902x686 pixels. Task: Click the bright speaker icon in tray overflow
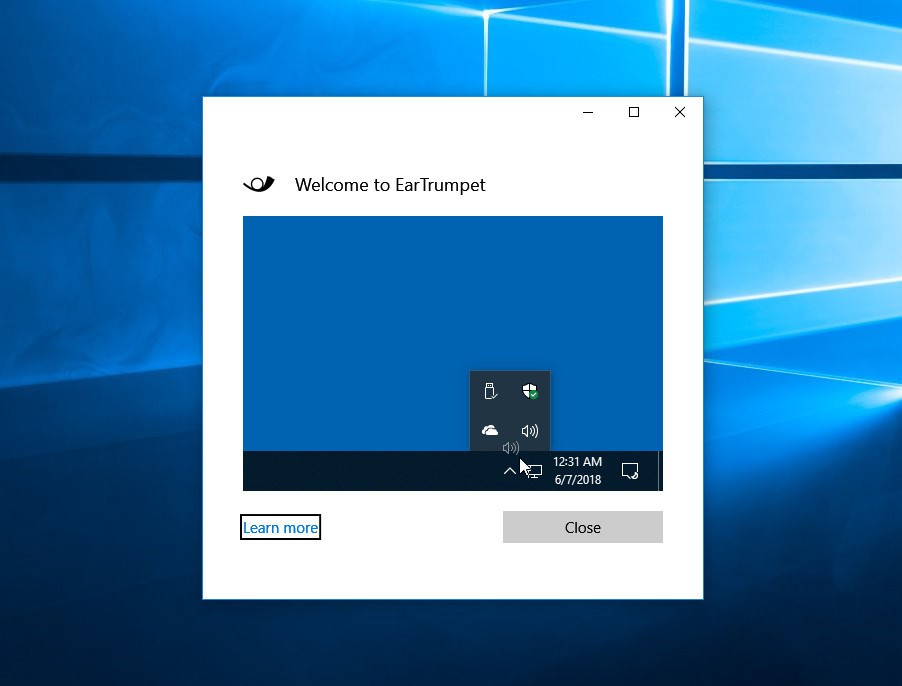tap(530, 431)
